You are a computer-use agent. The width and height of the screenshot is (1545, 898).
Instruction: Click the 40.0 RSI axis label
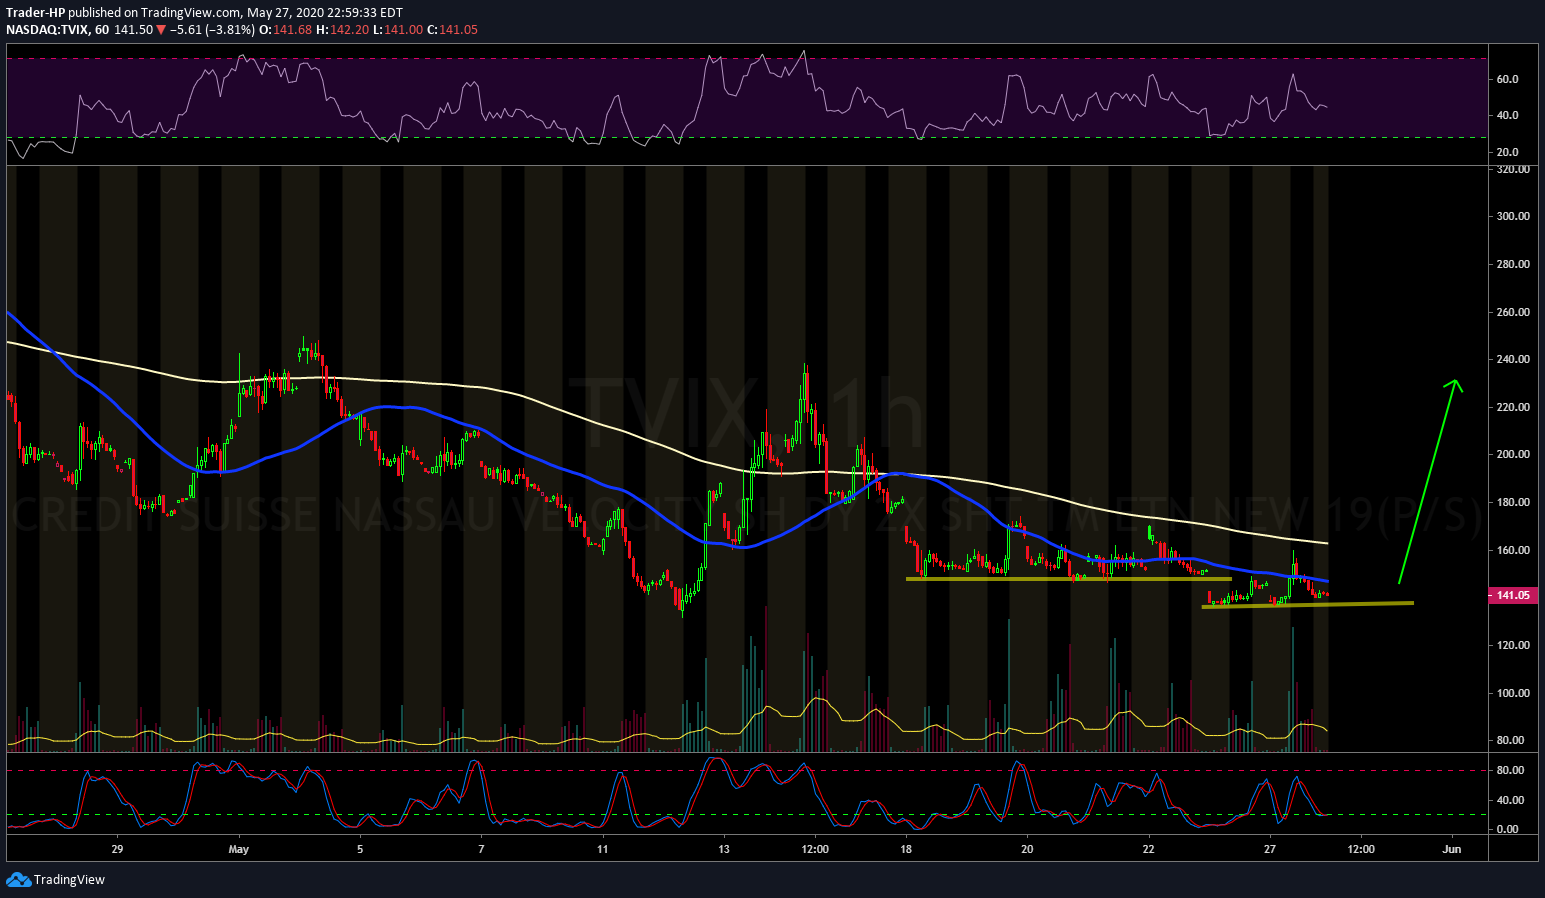point(1508,115)
